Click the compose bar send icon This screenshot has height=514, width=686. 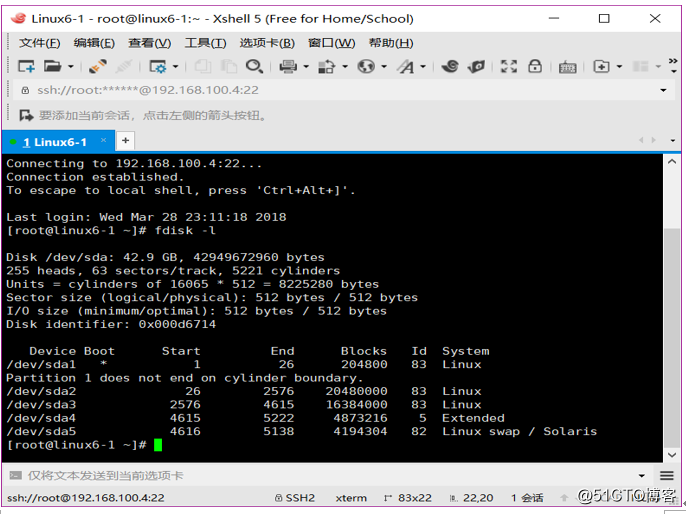pos(16,475)
